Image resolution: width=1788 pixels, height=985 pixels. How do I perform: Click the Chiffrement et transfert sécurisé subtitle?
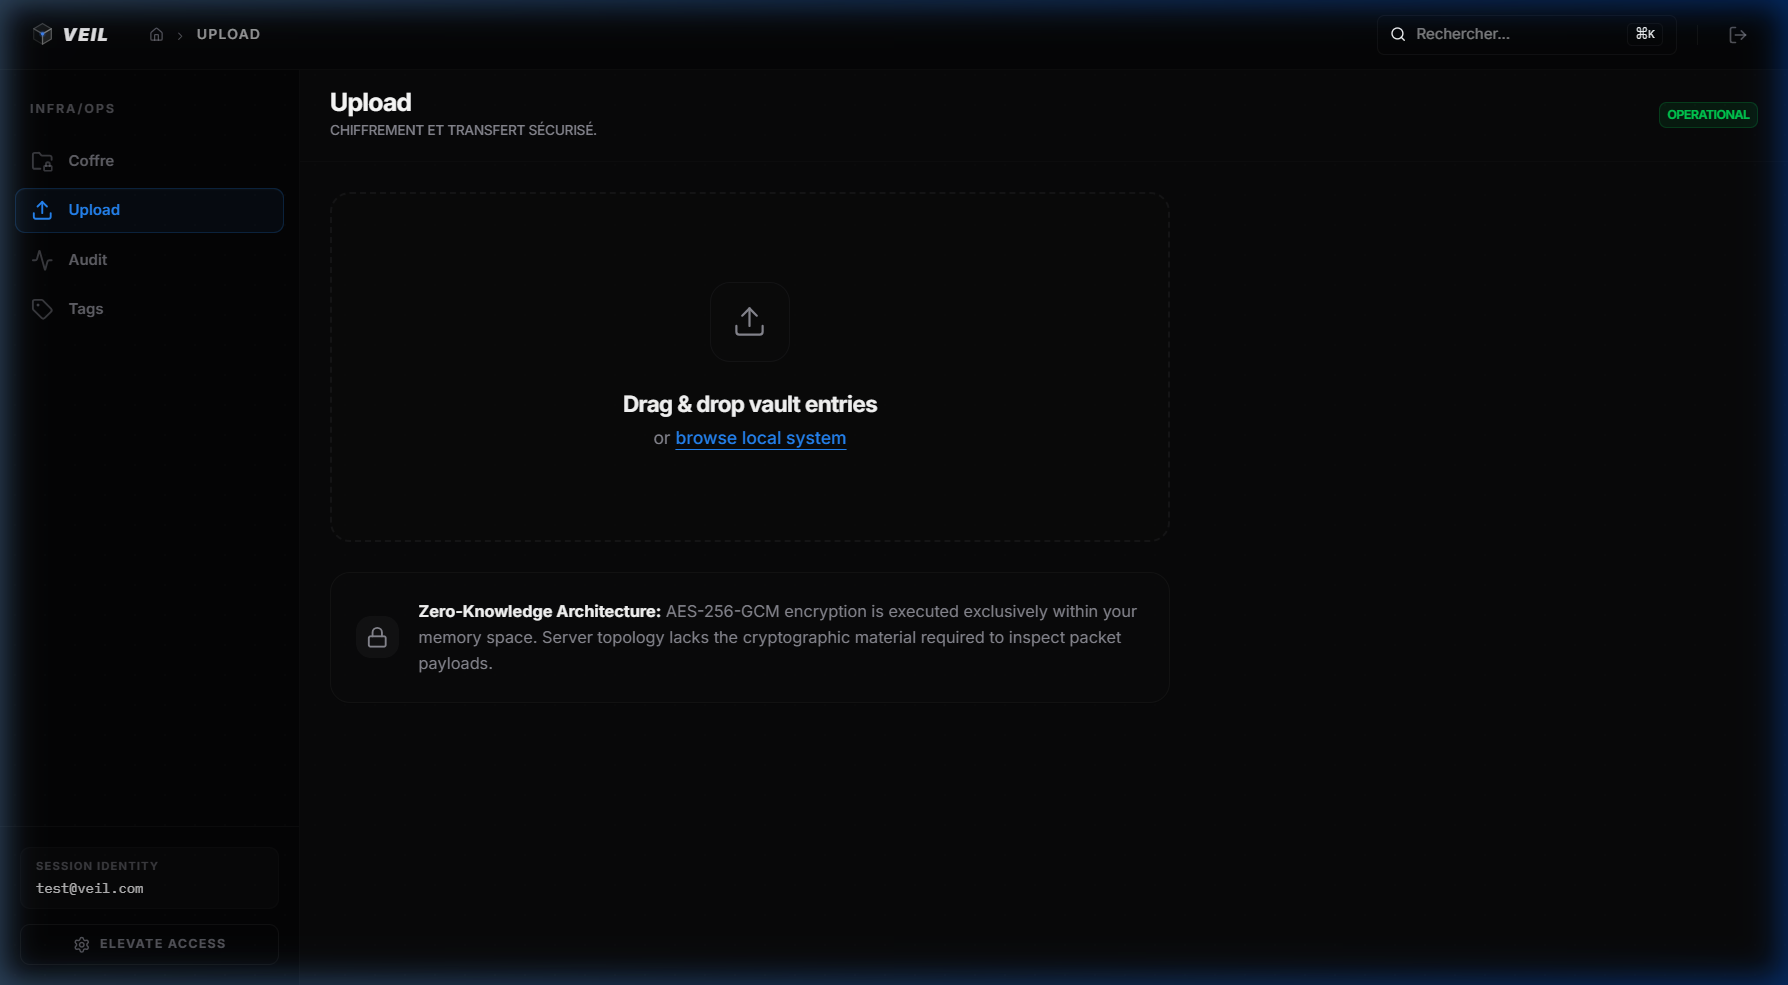463,130
